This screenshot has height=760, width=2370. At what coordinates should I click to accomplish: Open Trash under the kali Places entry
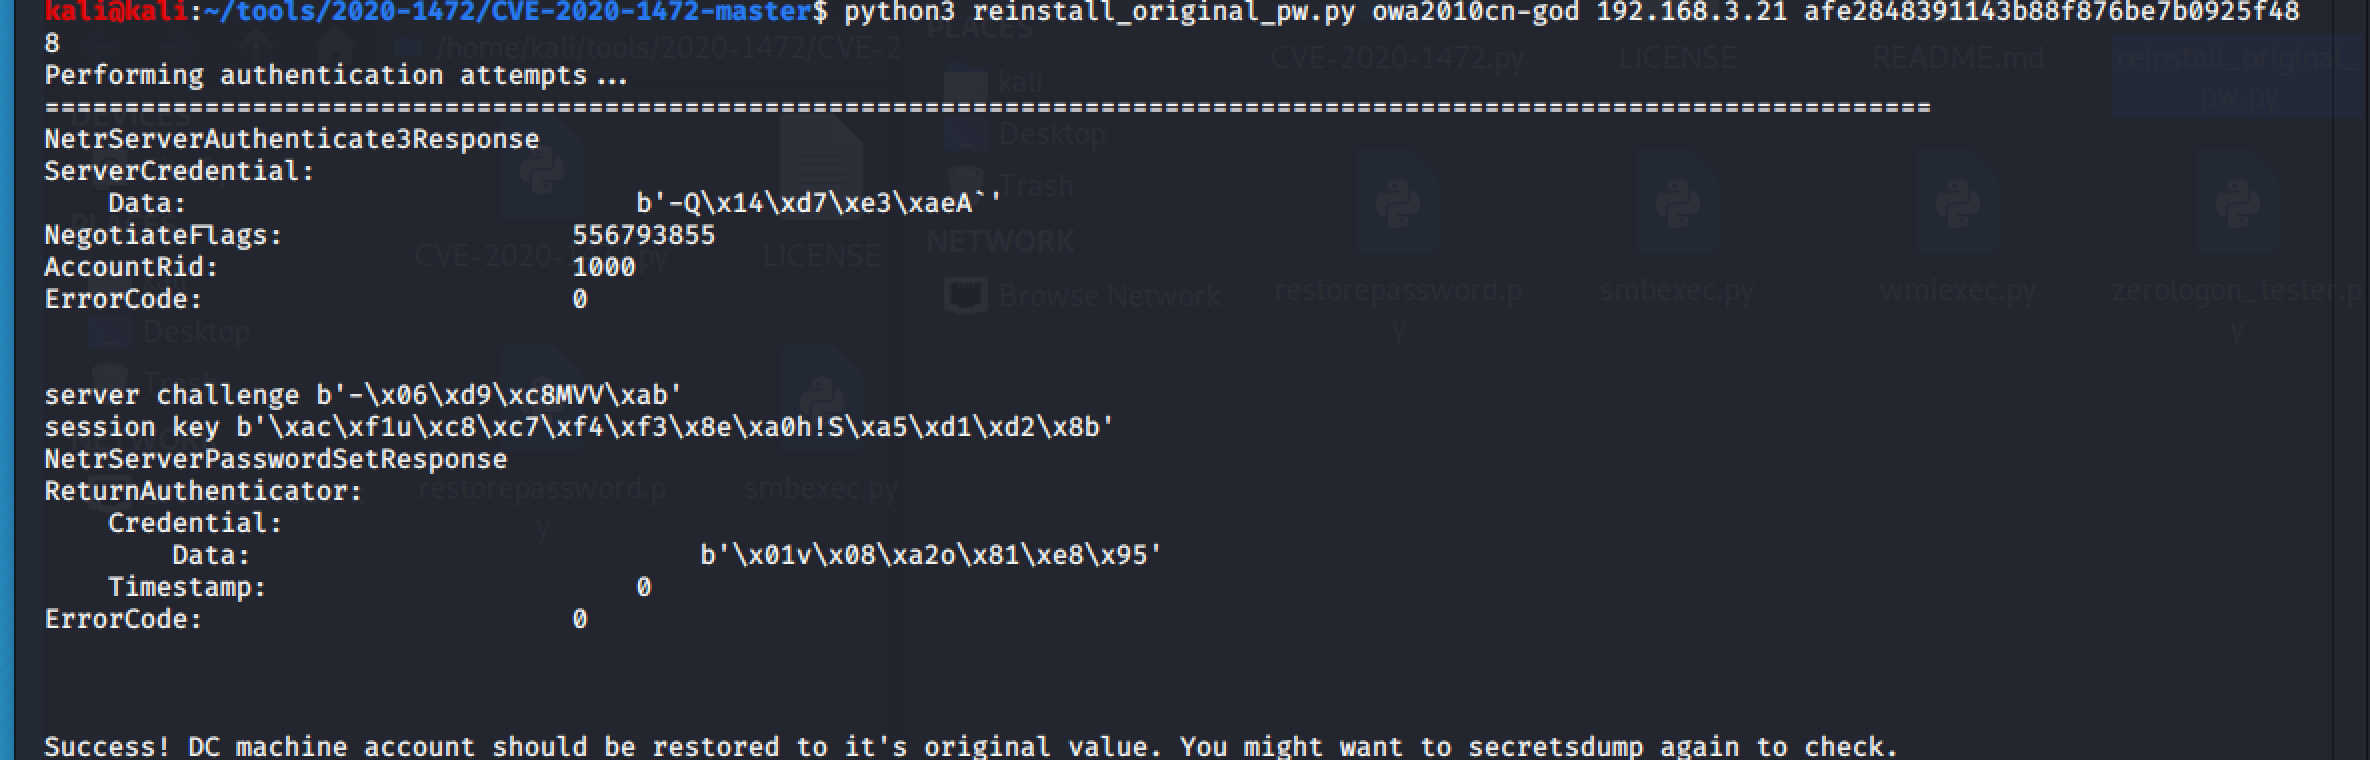click(1036, 186)
